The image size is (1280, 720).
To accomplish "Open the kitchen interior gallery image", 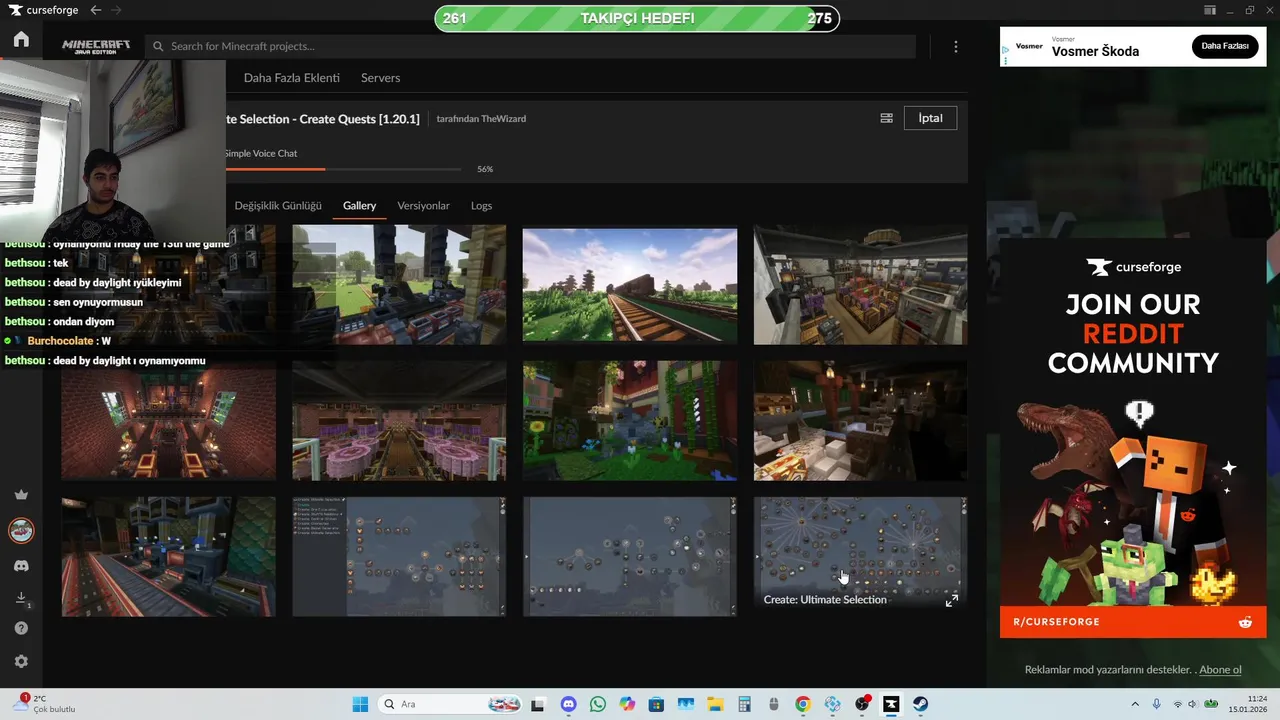I will [x=860, y=421].
